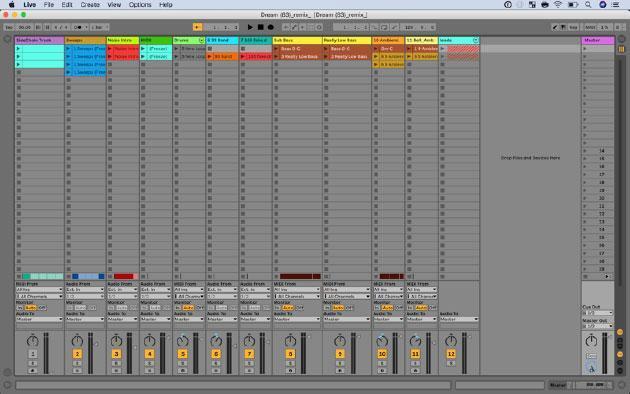Solo track 3 using S button
Image resolution: width=630 pixels, height=394 pixels.
point(116,363)
